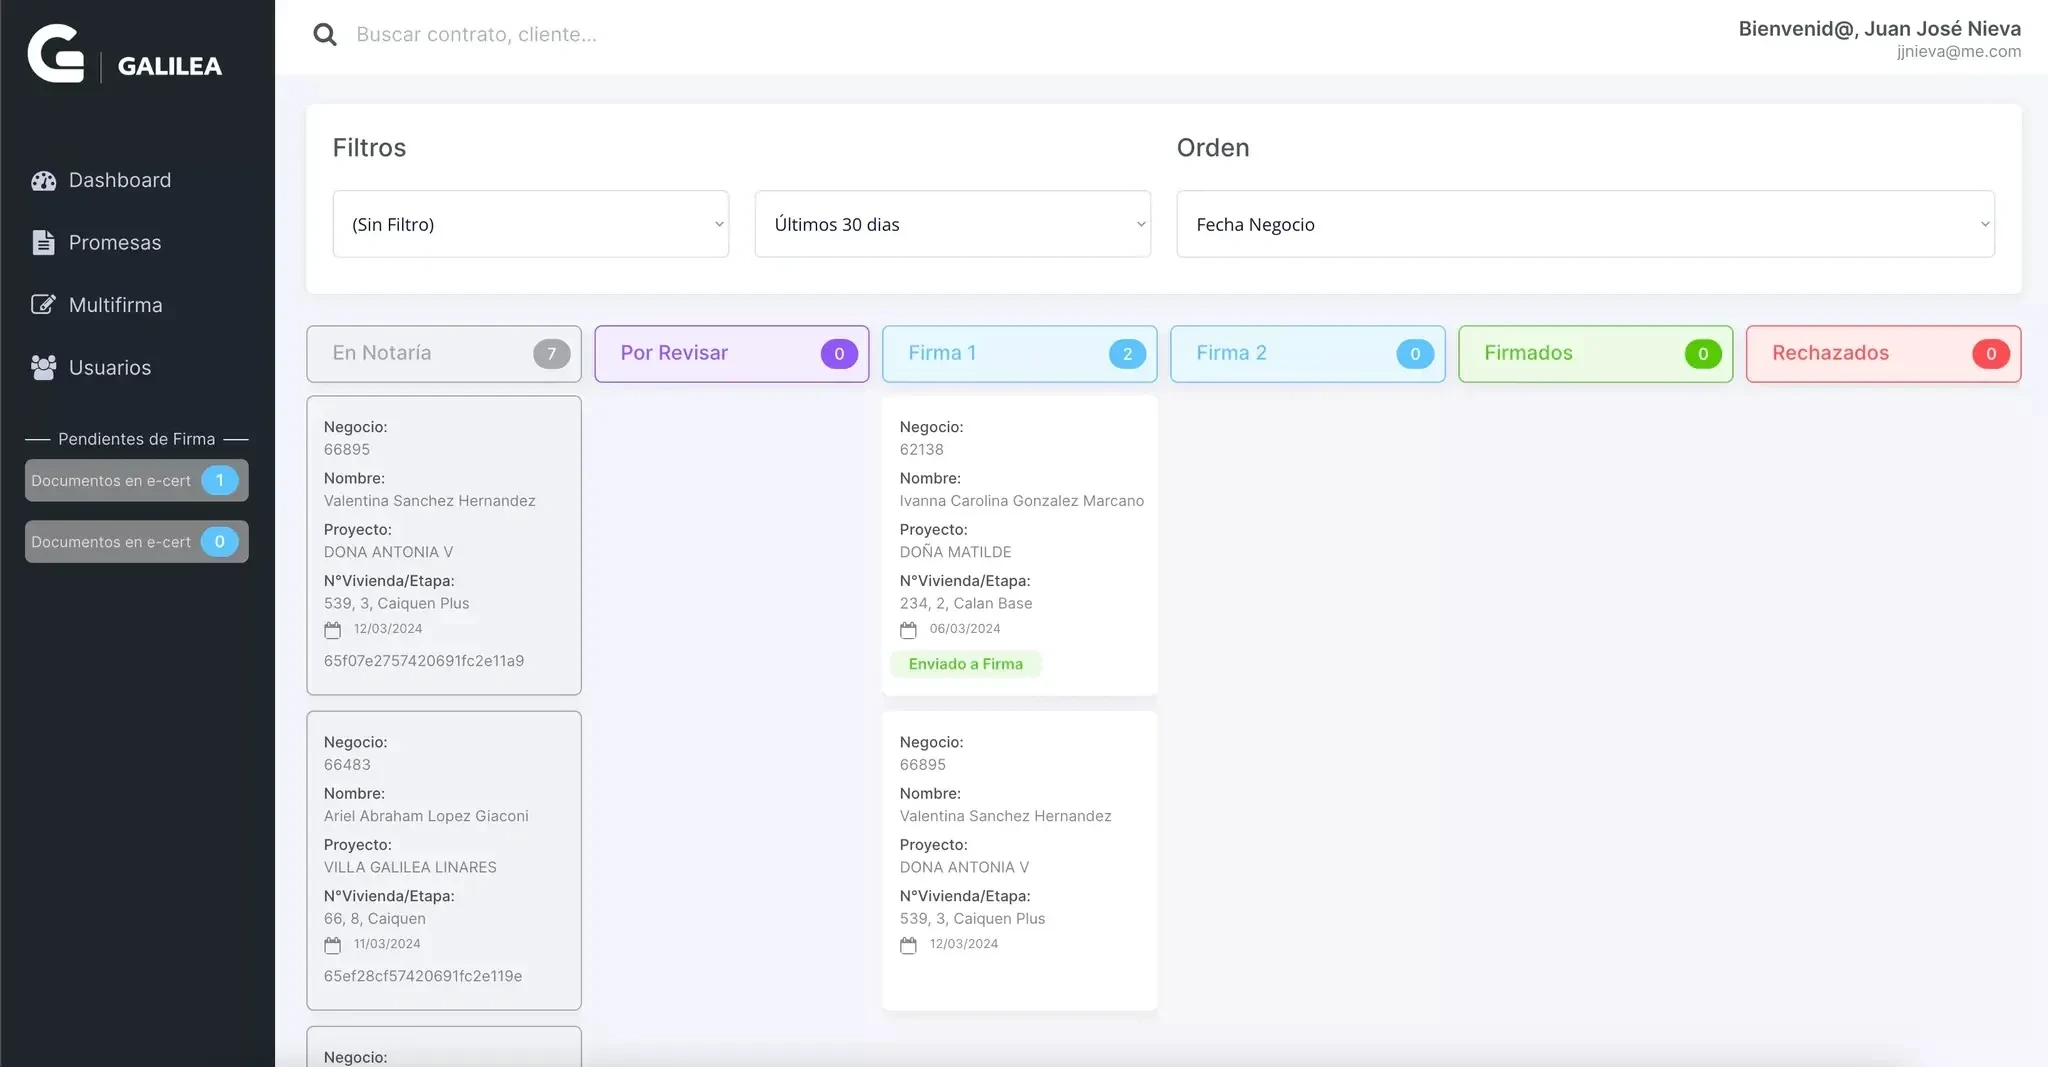The height and width of the screenshot is (1067, 2048).
Task: Open the Fecha Negocio order dropdown
Action: click(1586, 224)
